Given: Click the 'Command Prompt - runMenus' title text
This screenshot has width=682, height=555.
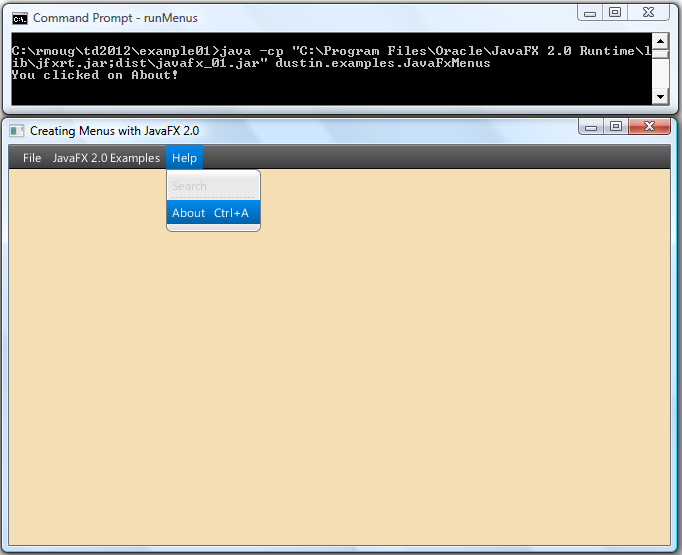Looking at the screenshot, I should [115, 18].
